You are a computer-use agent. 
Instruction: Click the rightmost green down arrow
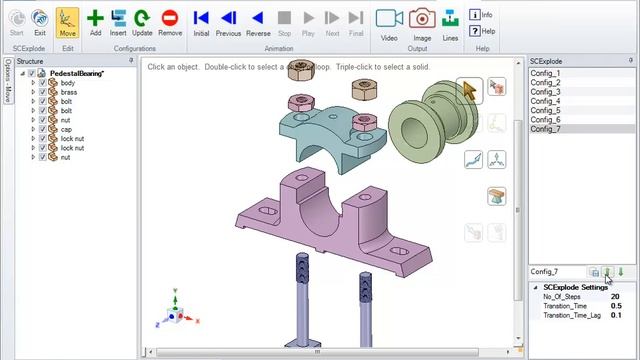[x=621, y=272]
